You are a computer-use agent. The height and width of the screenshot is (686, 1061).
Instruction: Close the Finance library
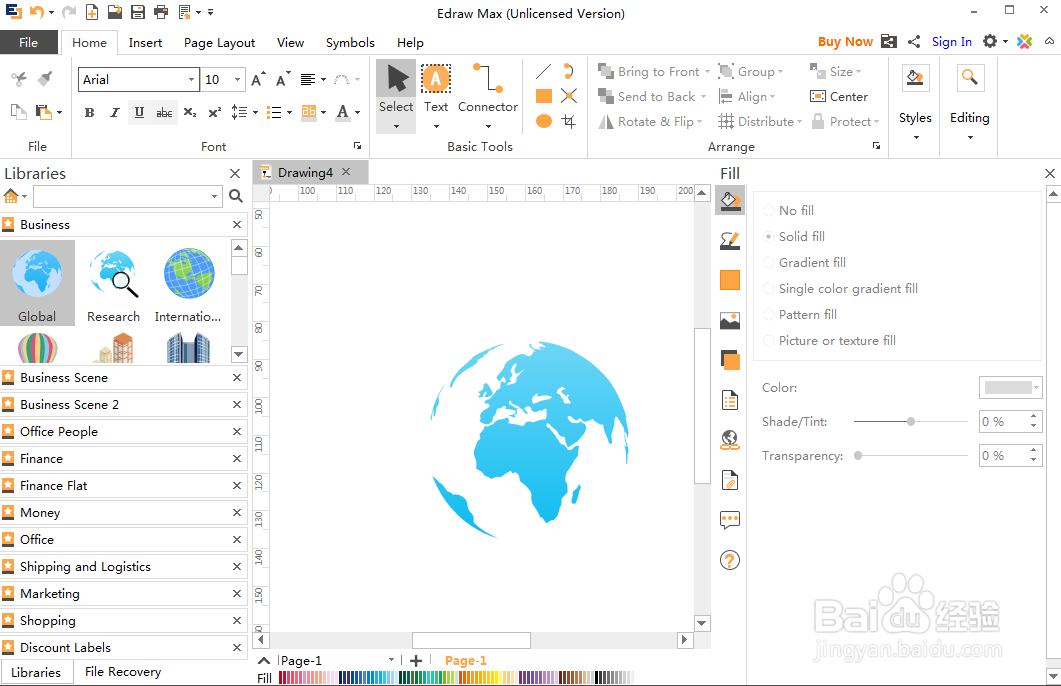pyautogui.click(x=237, y=459)
